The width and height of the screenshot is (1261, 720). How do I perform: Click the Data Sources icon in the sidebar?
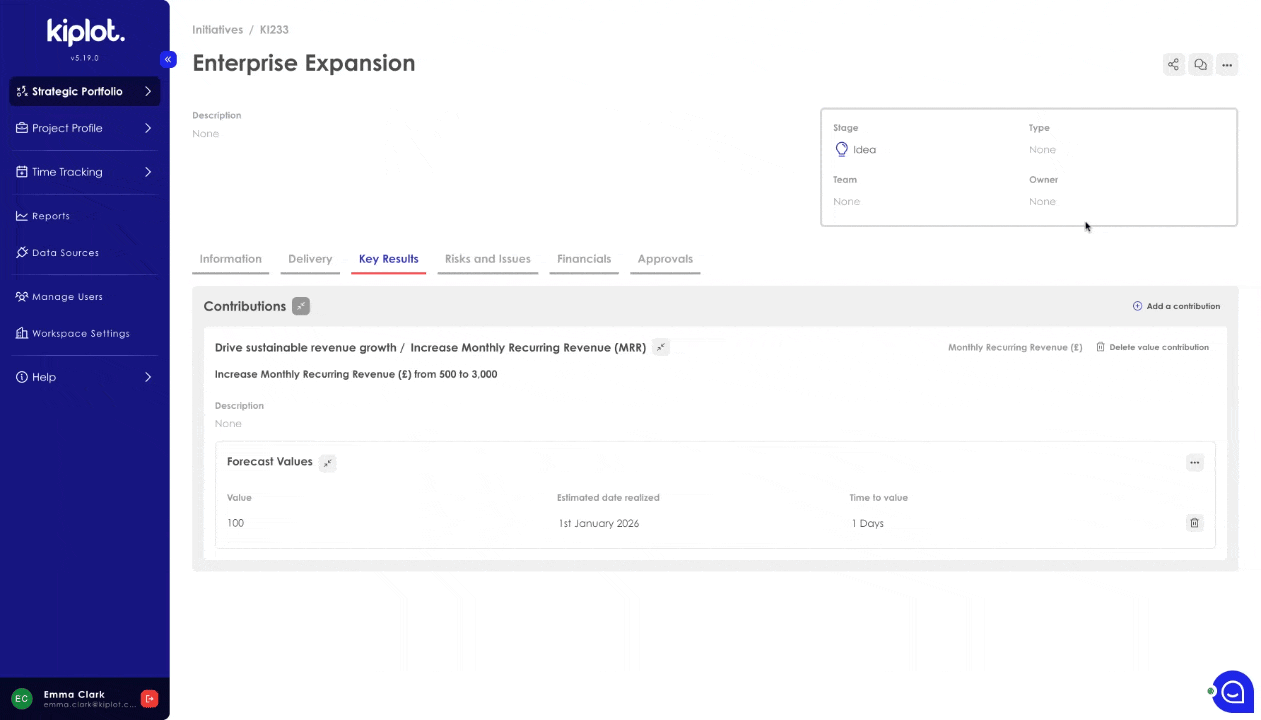click(20, 252)
